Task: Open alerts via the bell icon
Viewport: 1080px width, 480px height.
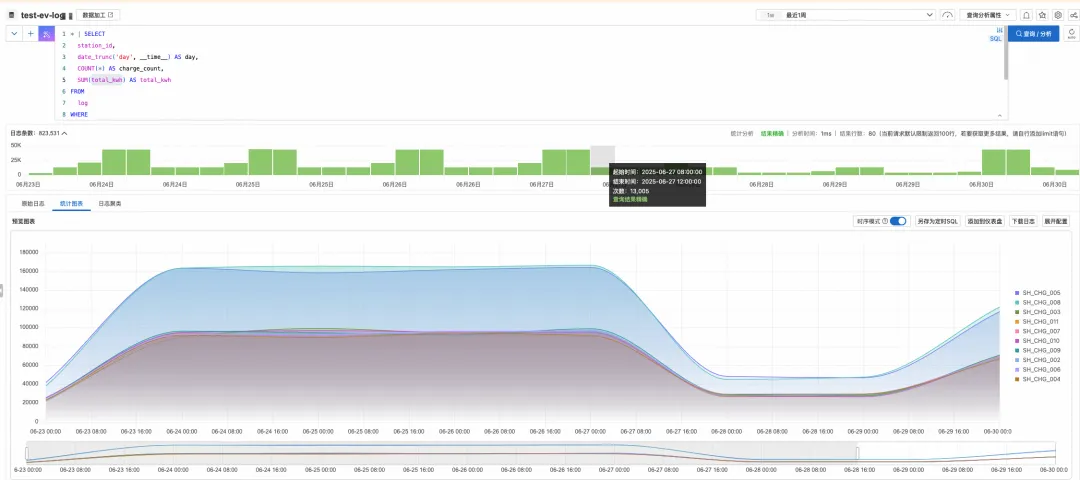Action: 1026,14
